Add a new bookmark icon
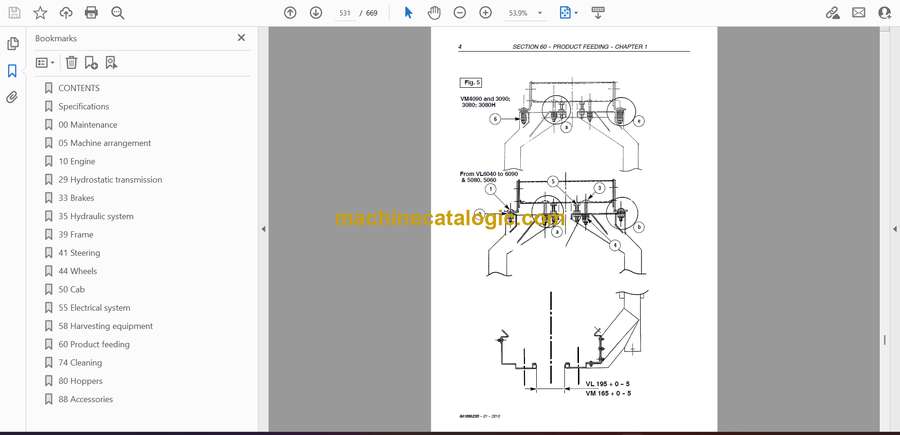Viewport: 900px width, 435px height. pyautogui.click(x=91, y=63)
